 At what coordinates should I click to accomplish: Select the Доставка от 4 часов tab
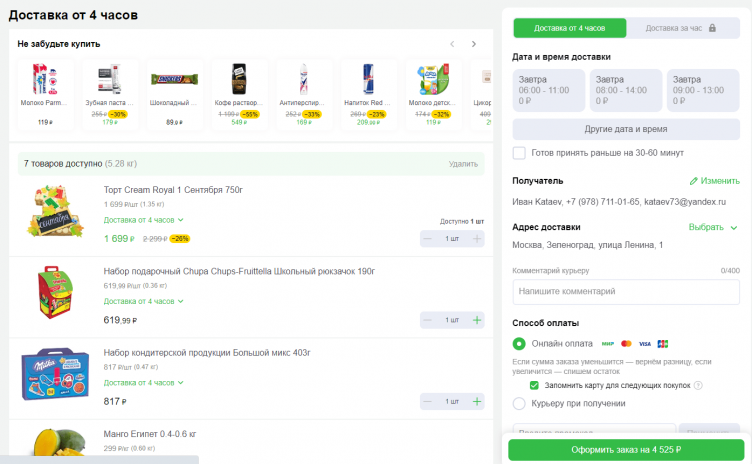569,28
